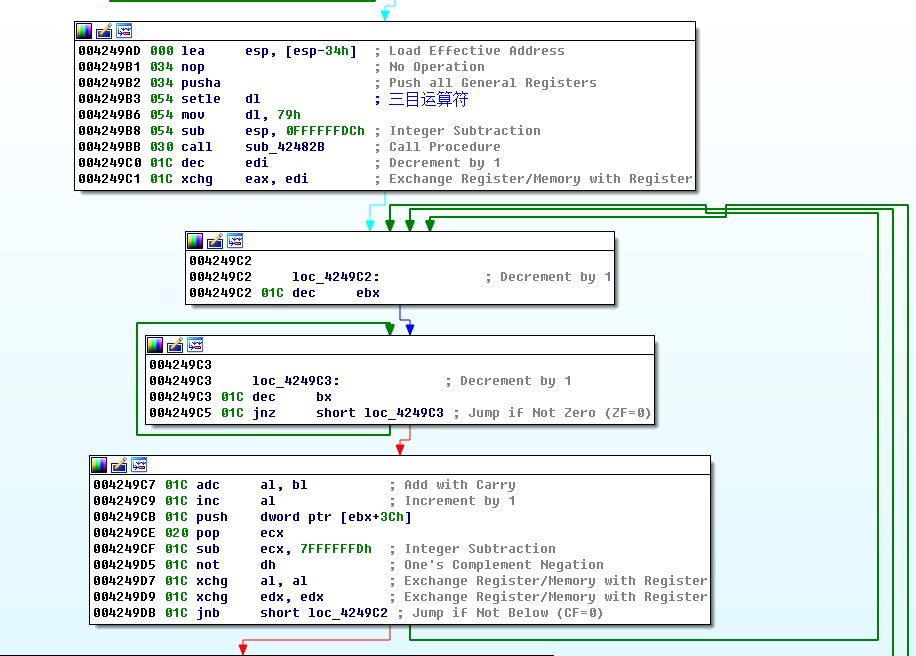Click the edit pencil icon on the loc_4249C2 block
Screen dimensions: 916x656
pos(215,241)
